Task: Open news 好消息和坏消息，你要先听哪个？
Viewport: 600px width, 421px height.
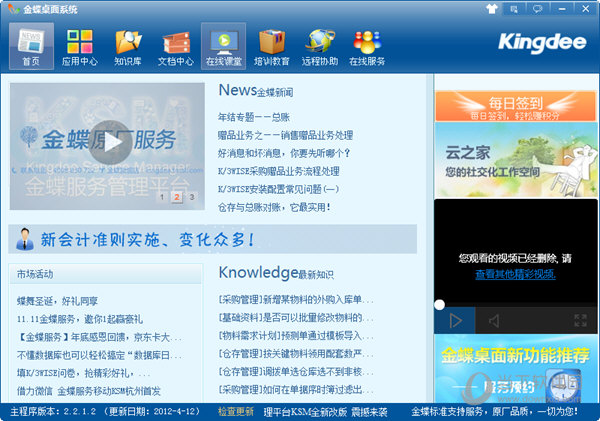Action: coord(284,153)
